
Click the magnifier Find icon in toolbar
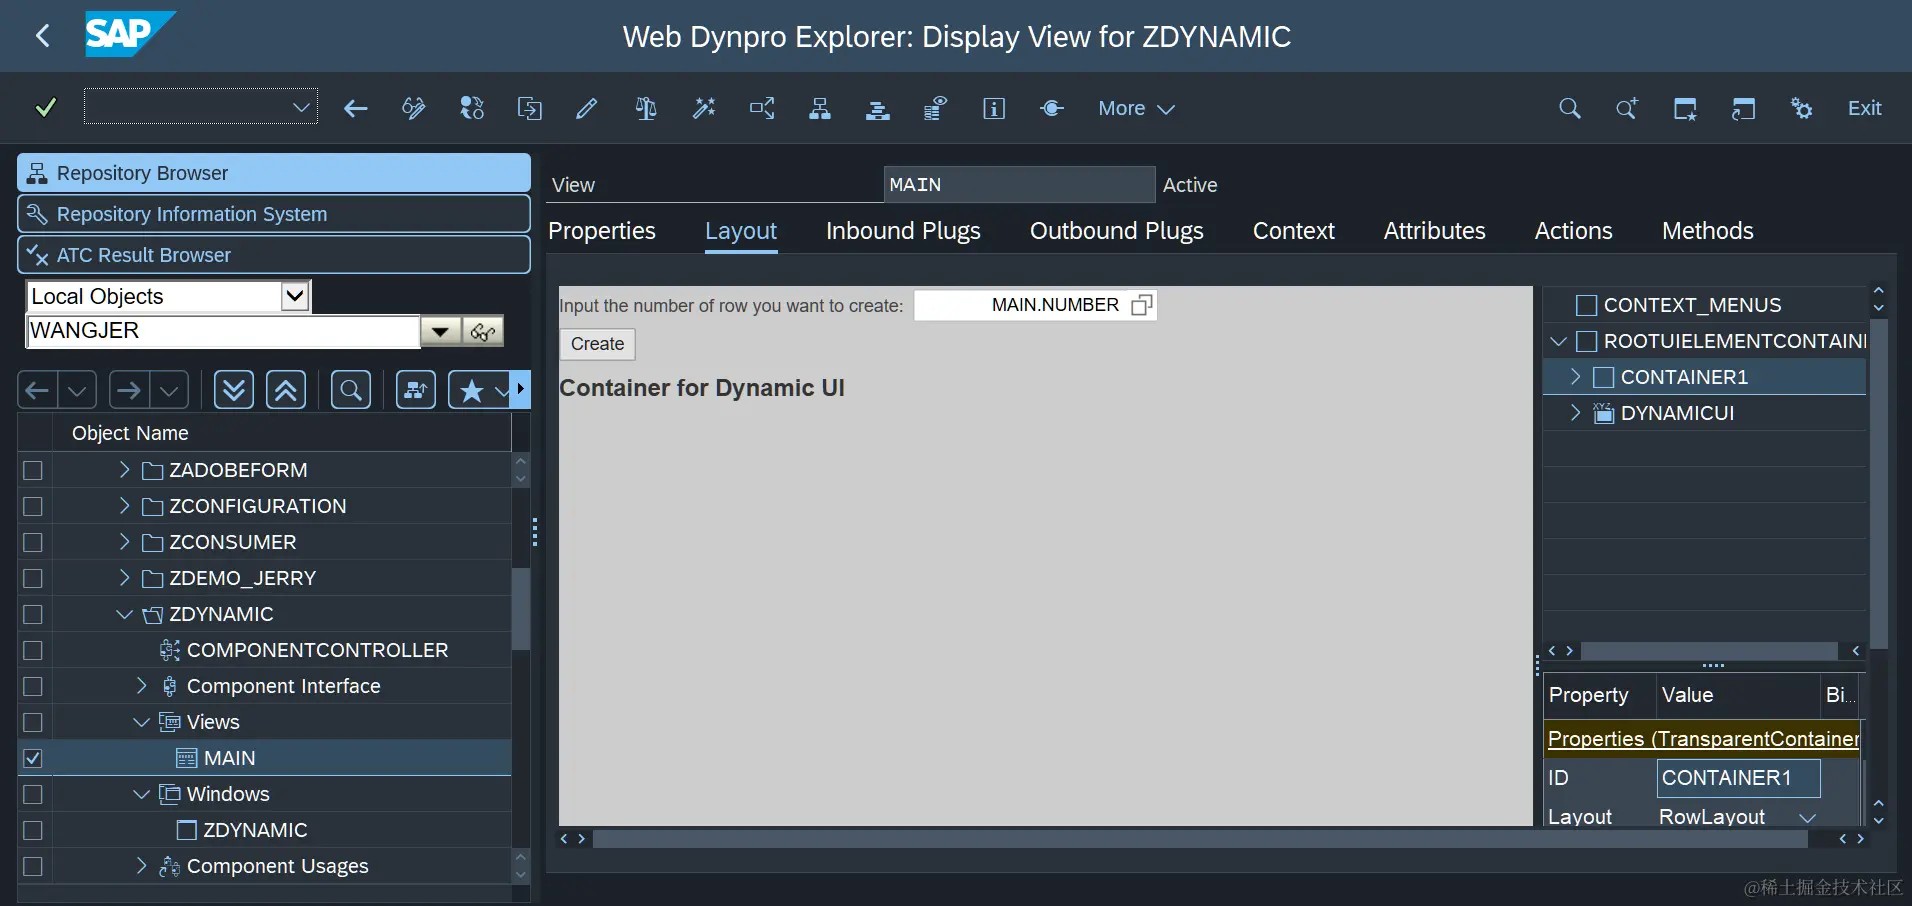(1570, 108)
